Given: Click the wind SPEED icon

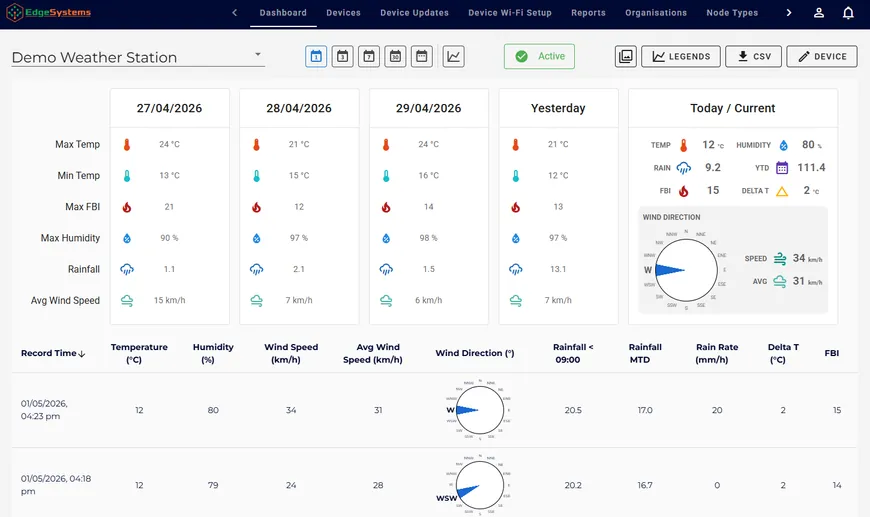Looking at the screenshot, I should click(780, 258).
